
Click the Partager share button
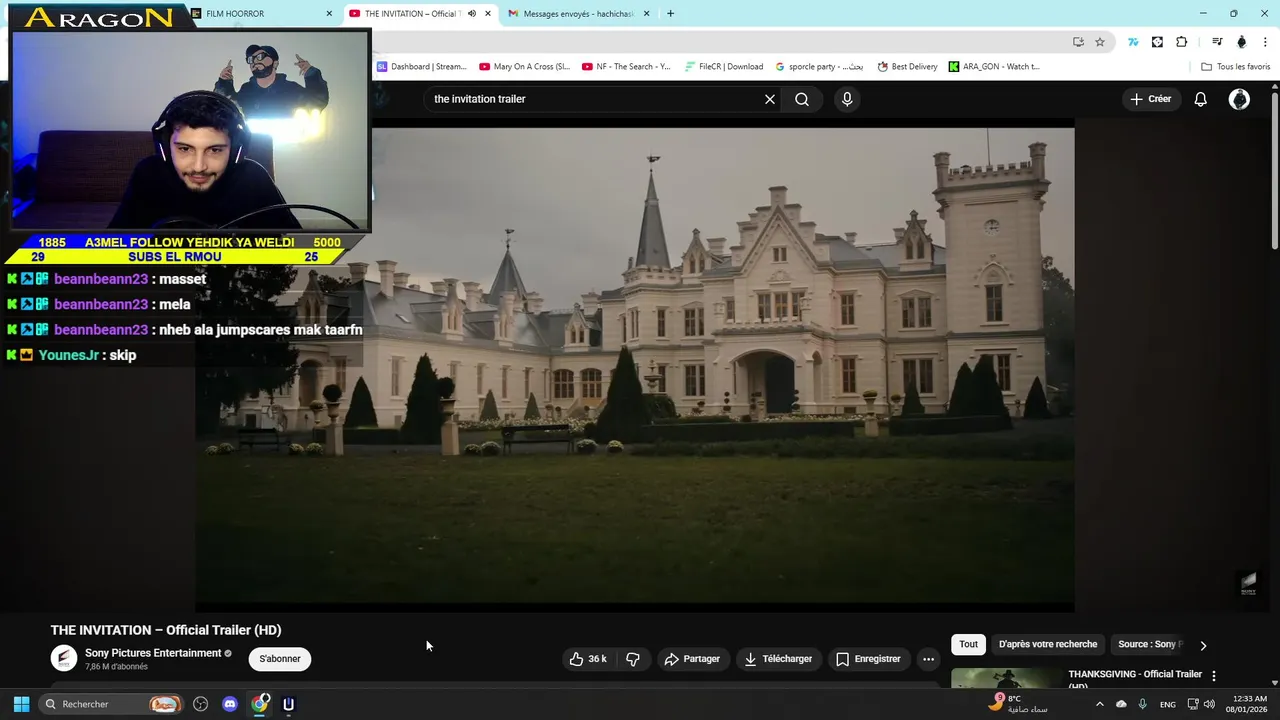pos(692,659)
